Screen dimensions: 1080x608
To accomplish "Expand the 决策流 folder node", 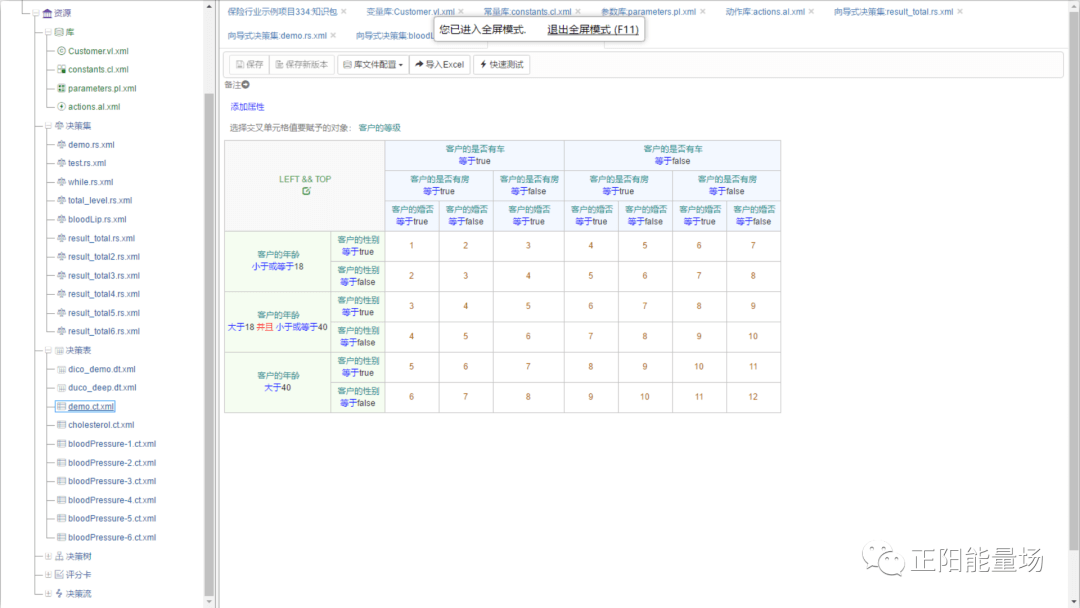I will (x=48, y=594).
